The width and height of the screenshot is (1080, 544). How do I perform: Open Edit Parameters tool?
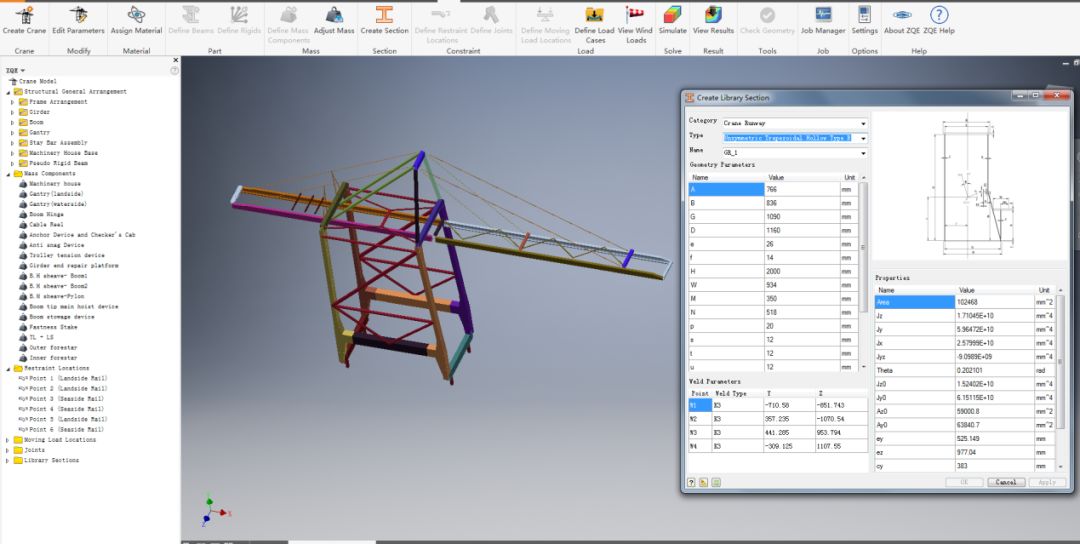78,15
